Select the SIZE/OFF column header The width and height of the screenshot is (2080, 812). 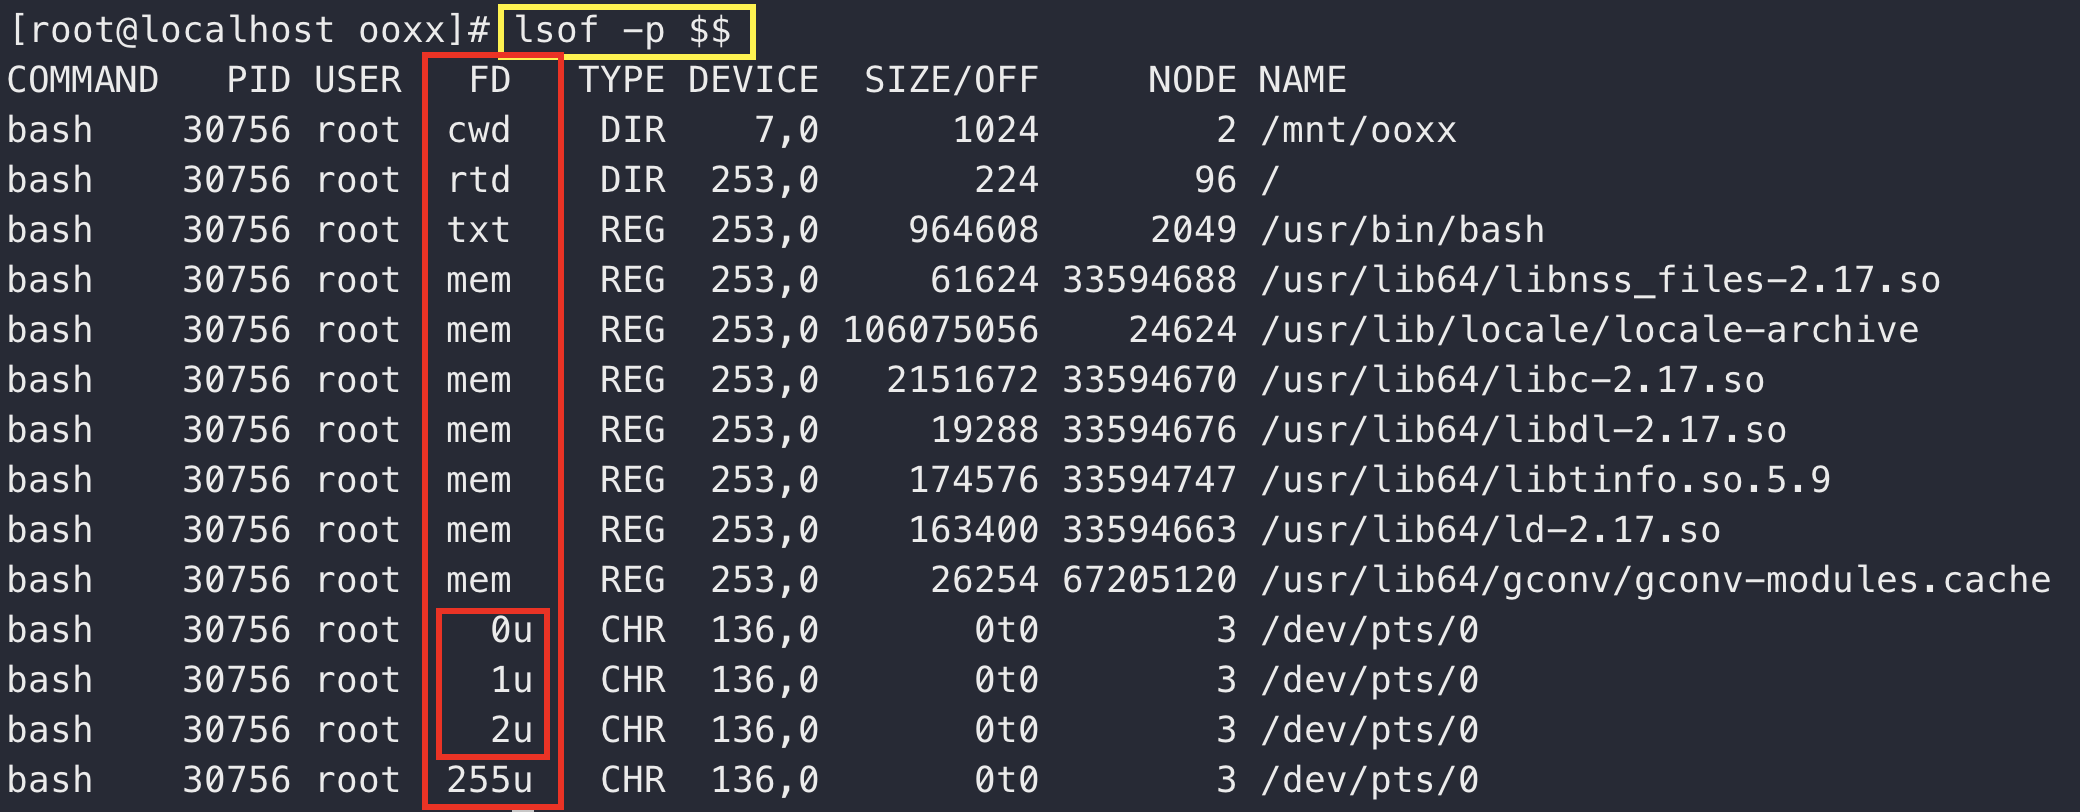pyautogui.click(x=951, y=80)
